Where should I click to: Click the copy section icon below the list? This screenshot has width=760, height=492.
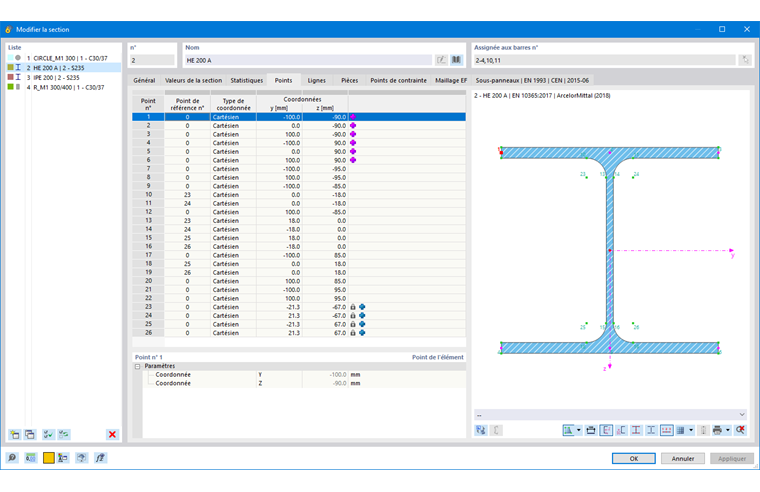(30, 434)
